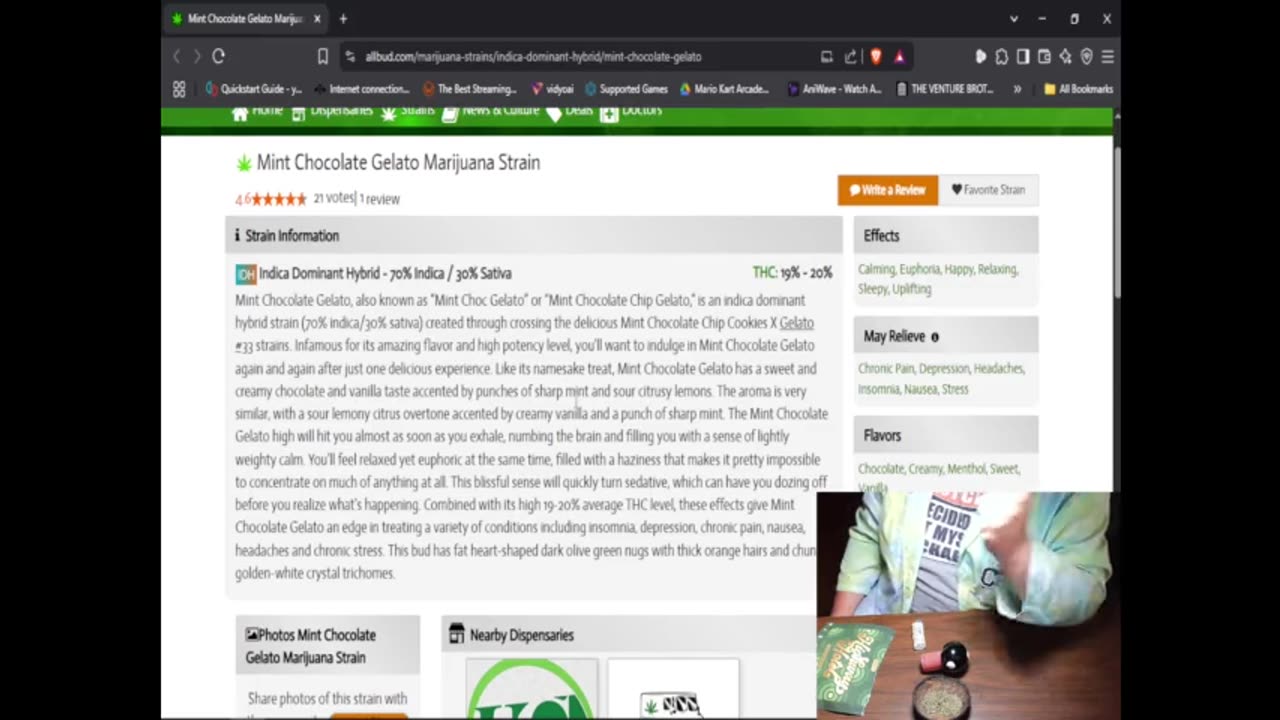The image size is (1280, 720).
Task: Go forward to the next page
Action: point(197,57)
